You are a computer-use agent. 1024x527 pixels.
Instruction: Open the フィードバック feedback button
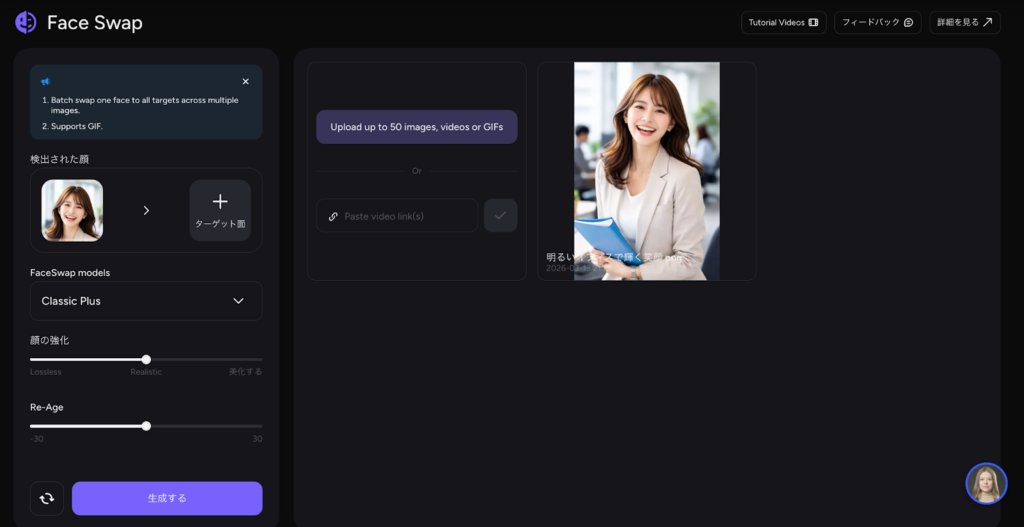point(877,22)
